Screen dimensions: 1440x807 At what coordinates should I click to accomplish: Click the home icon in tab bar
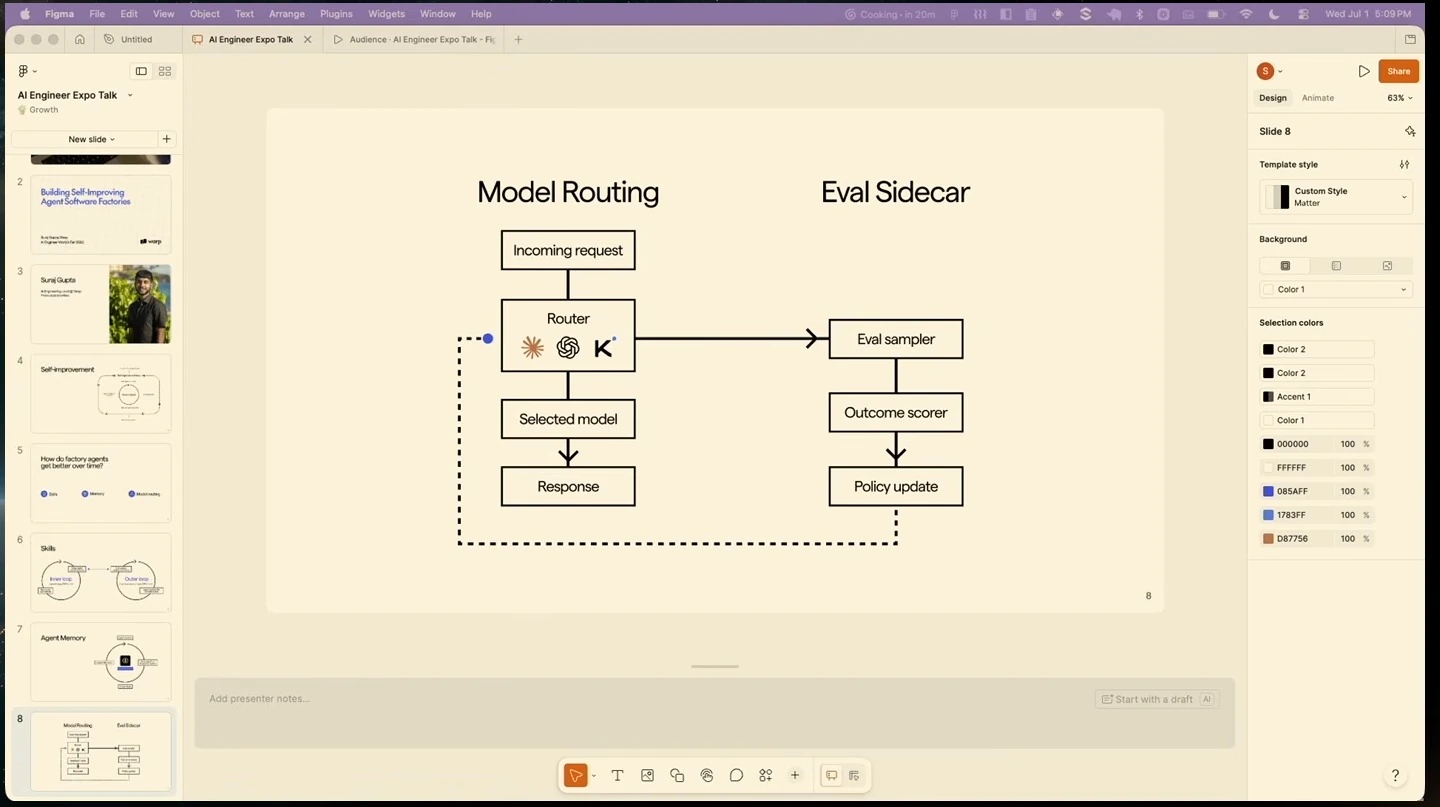click(80, 39)
